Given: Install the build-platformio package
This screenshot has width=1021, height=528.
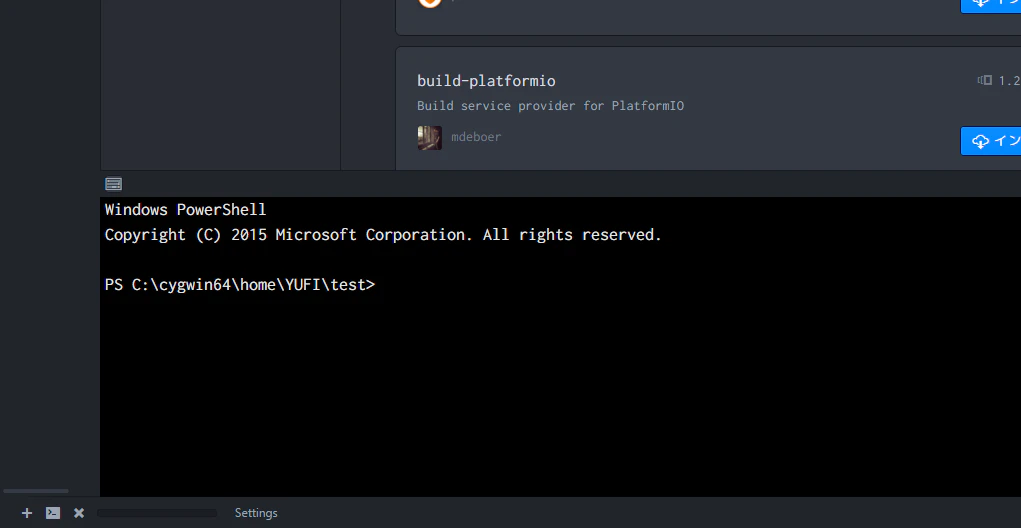Looking at the screenshot, I should pos(990,141).
